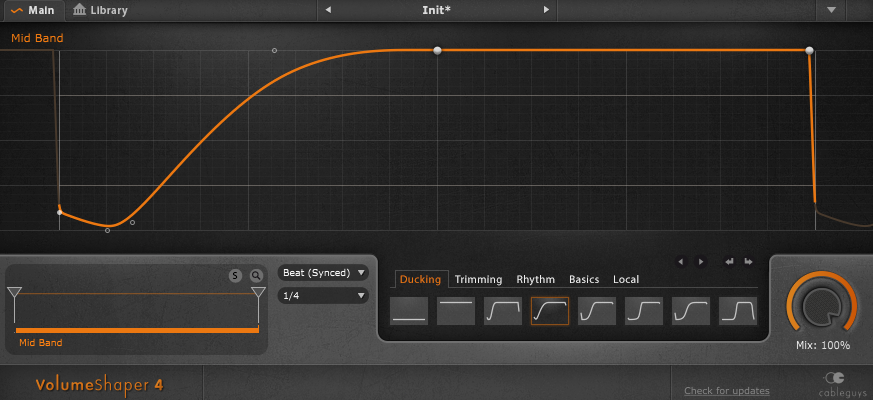Open the Ducking waveform tab

[x=420, y=279]
